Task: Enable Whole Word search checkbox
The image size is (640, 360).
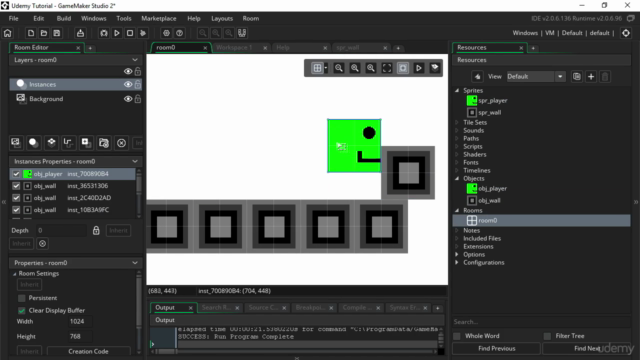Action: coord(457,336)
